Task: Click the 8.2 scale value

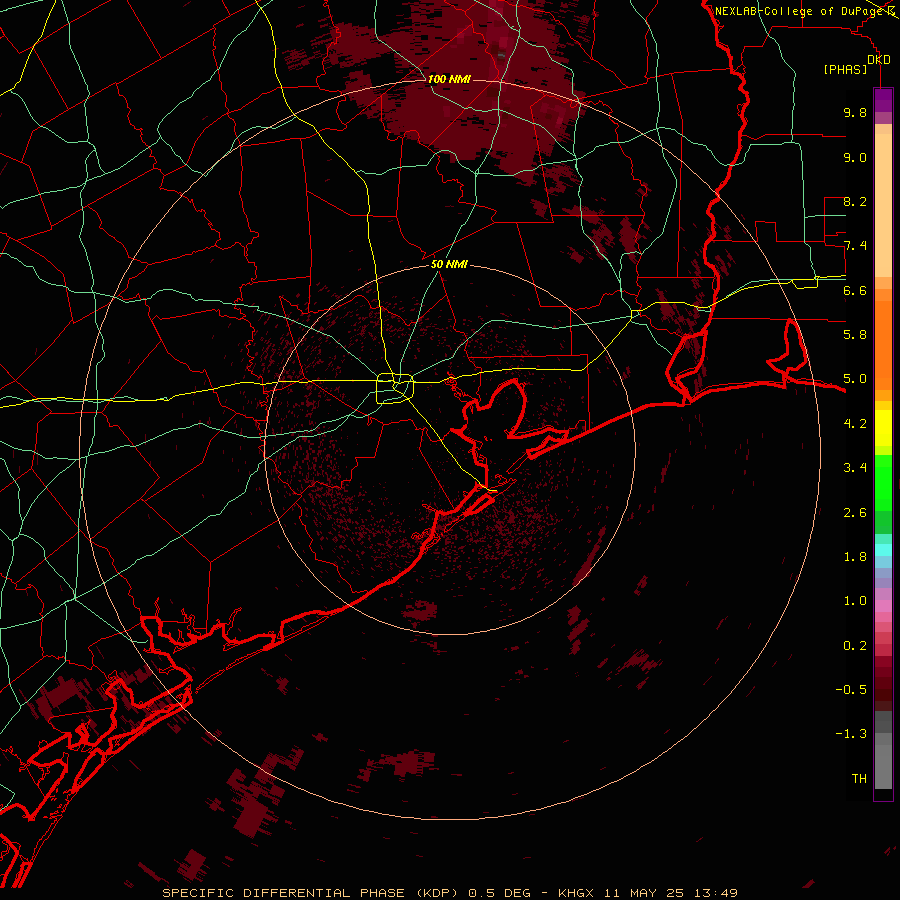Action: [855, 201]
